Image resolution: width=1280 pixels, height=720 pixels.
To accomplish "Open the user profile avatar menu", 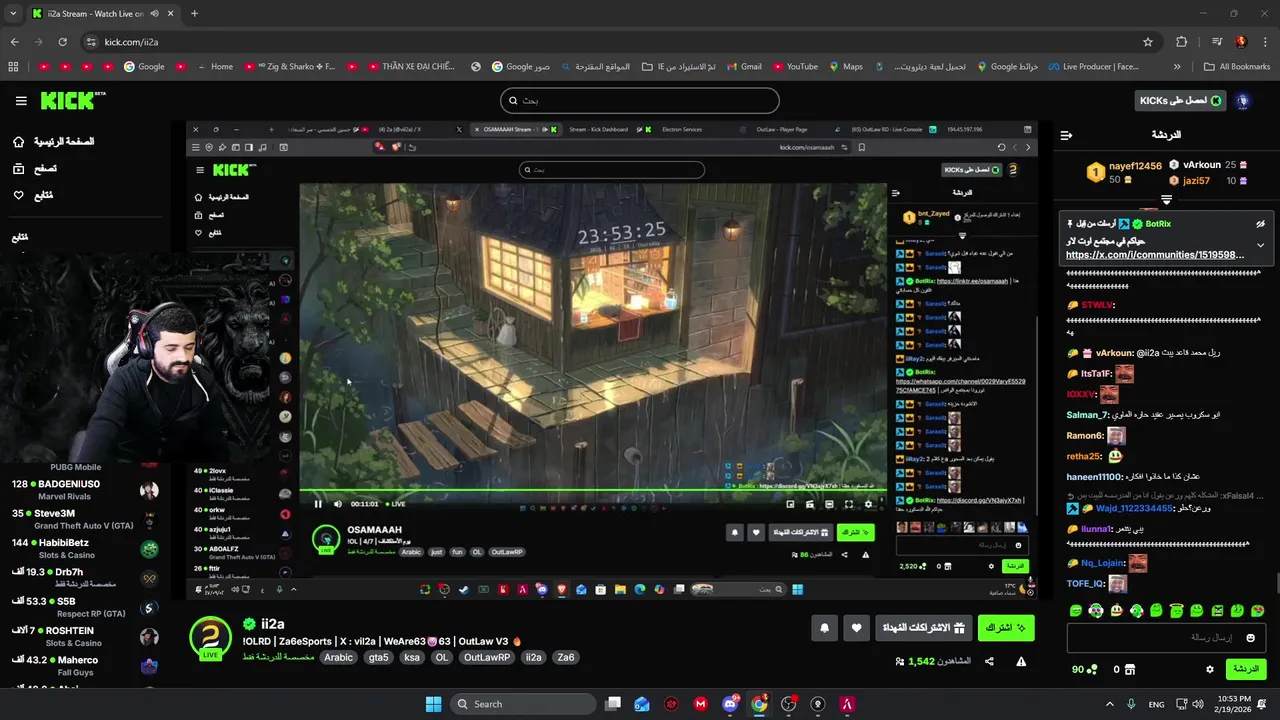I will click(x=1243, y=101).
